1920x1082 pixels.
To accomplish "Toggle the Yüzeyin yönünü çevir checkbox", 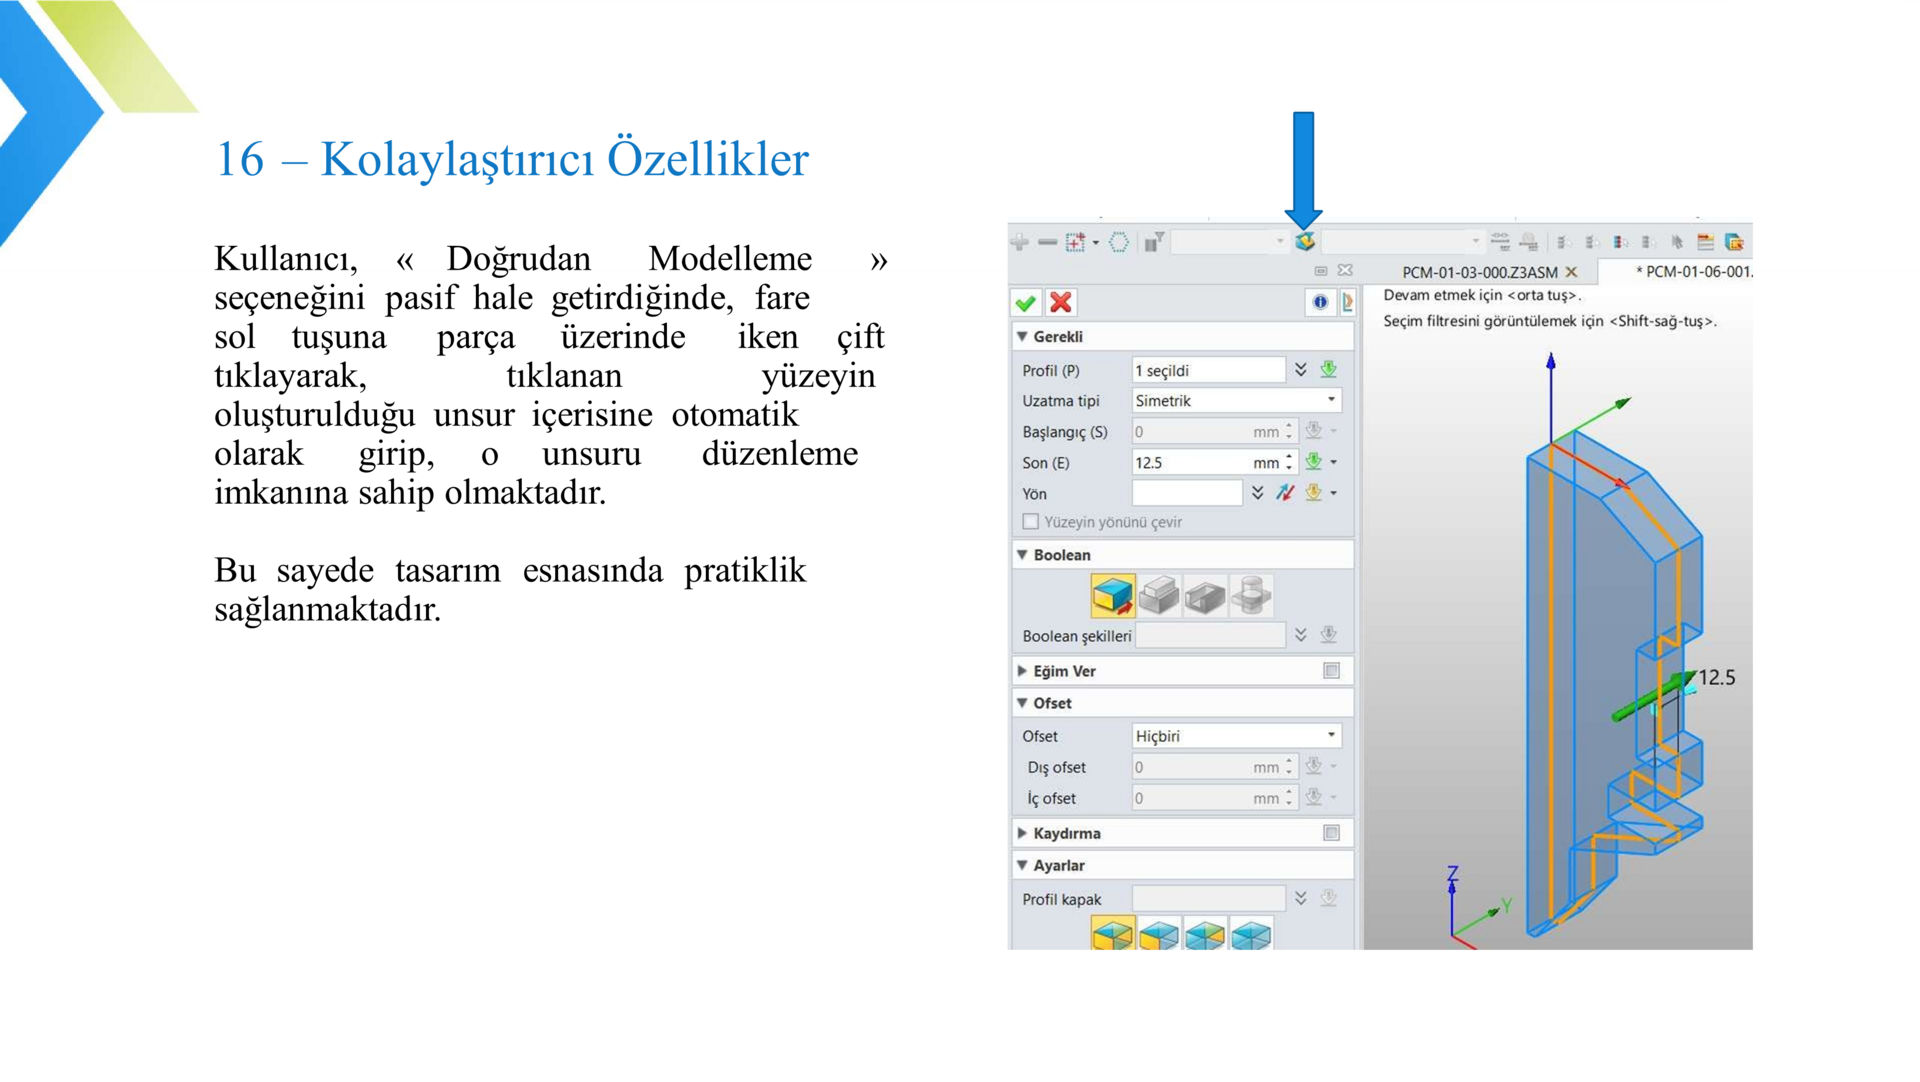I will (x=1031, y=522).
